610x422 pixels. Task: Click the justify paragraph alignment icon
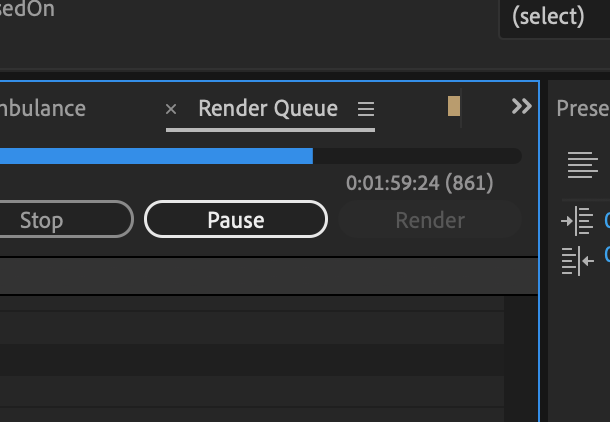pos(582,165)
